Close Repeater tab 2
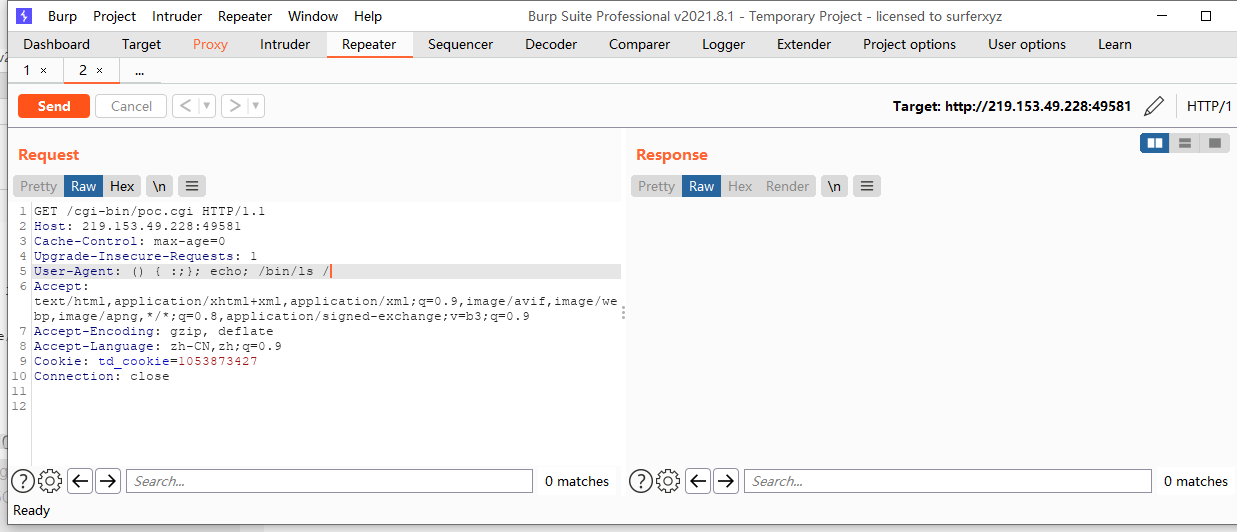This screenshot has width=1237, height=532. tap(99, 71)
